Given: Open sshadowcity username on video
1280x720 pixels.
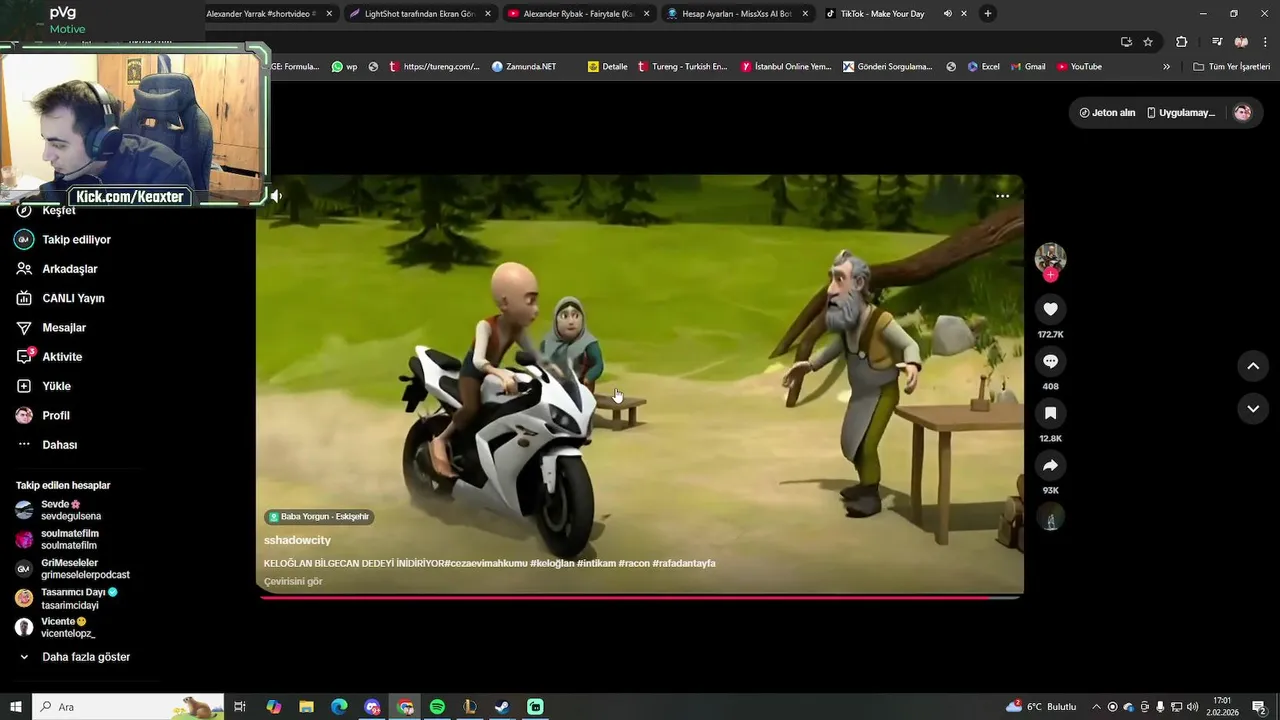Looking at the screenshot, I should tap(297, 540).
